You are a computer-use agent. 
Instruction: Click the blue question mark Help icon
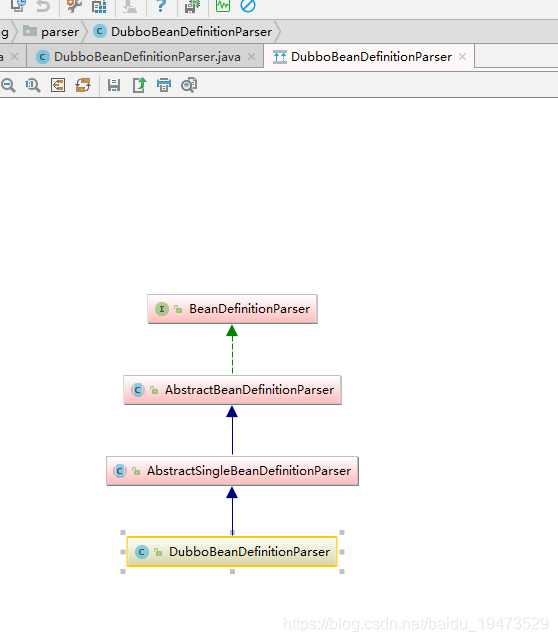(x=161, y=5)
